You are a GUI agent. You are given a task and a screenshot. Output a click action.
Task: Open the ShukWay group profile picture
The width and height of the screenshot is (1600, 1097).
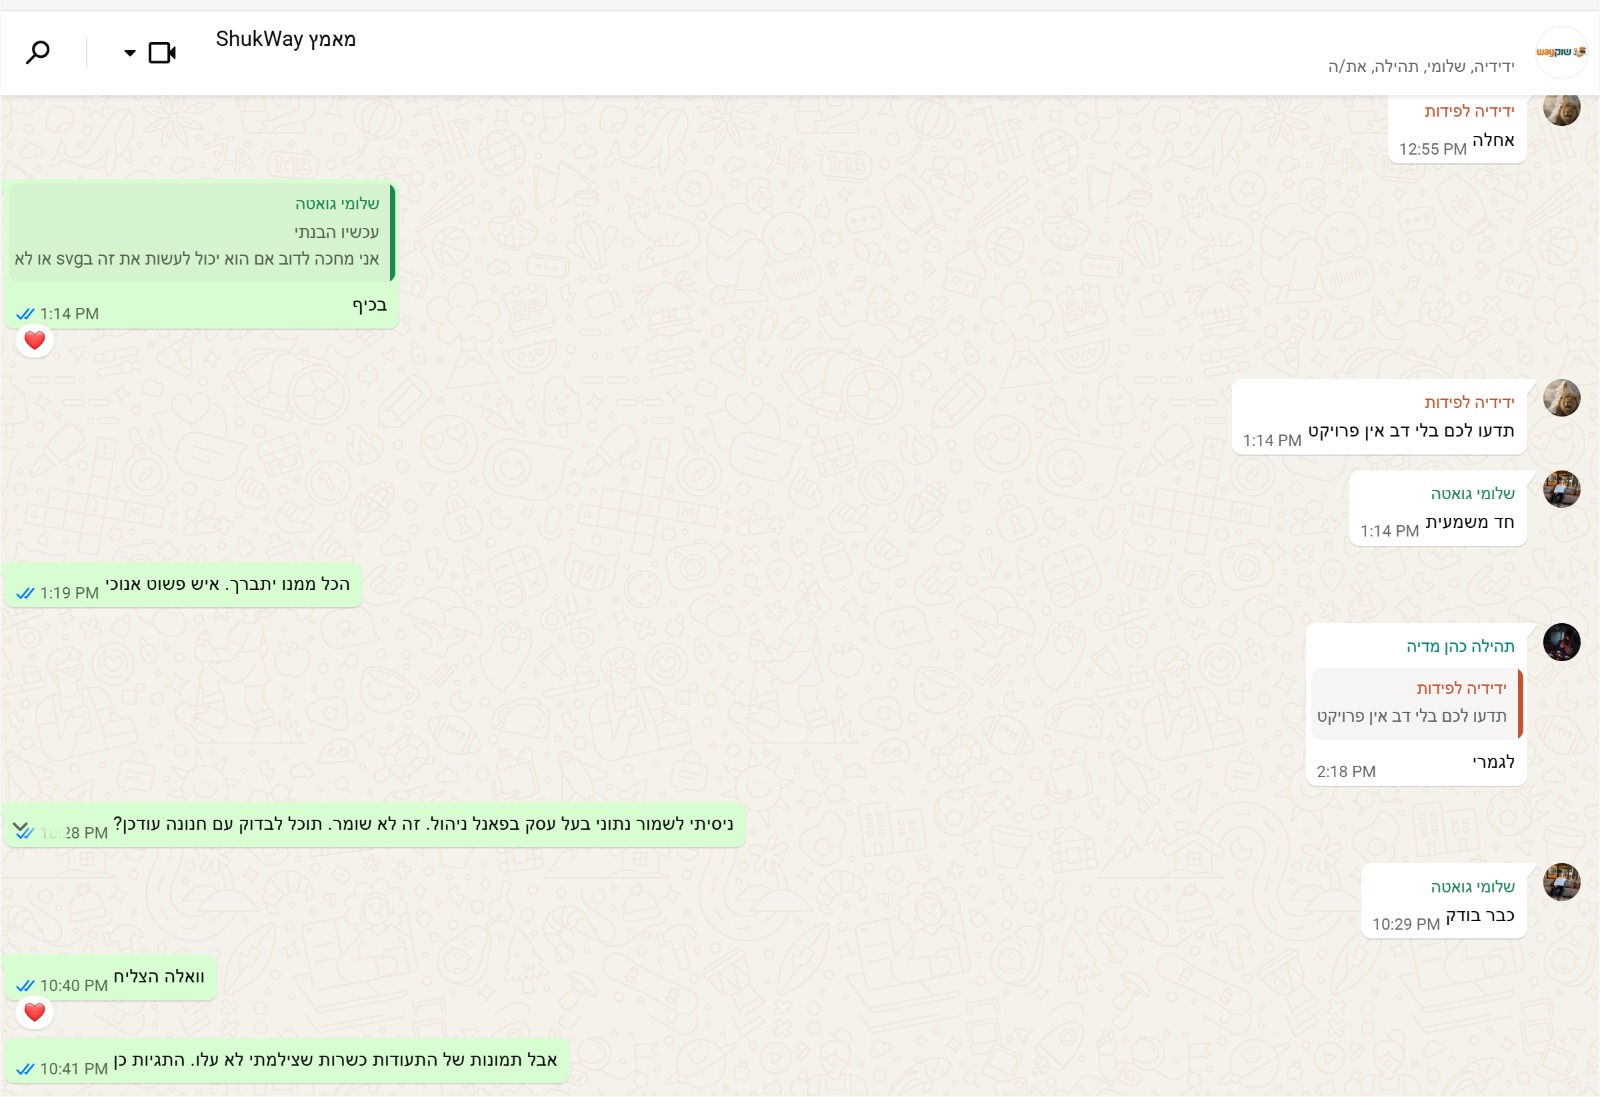click(1561, 52)
